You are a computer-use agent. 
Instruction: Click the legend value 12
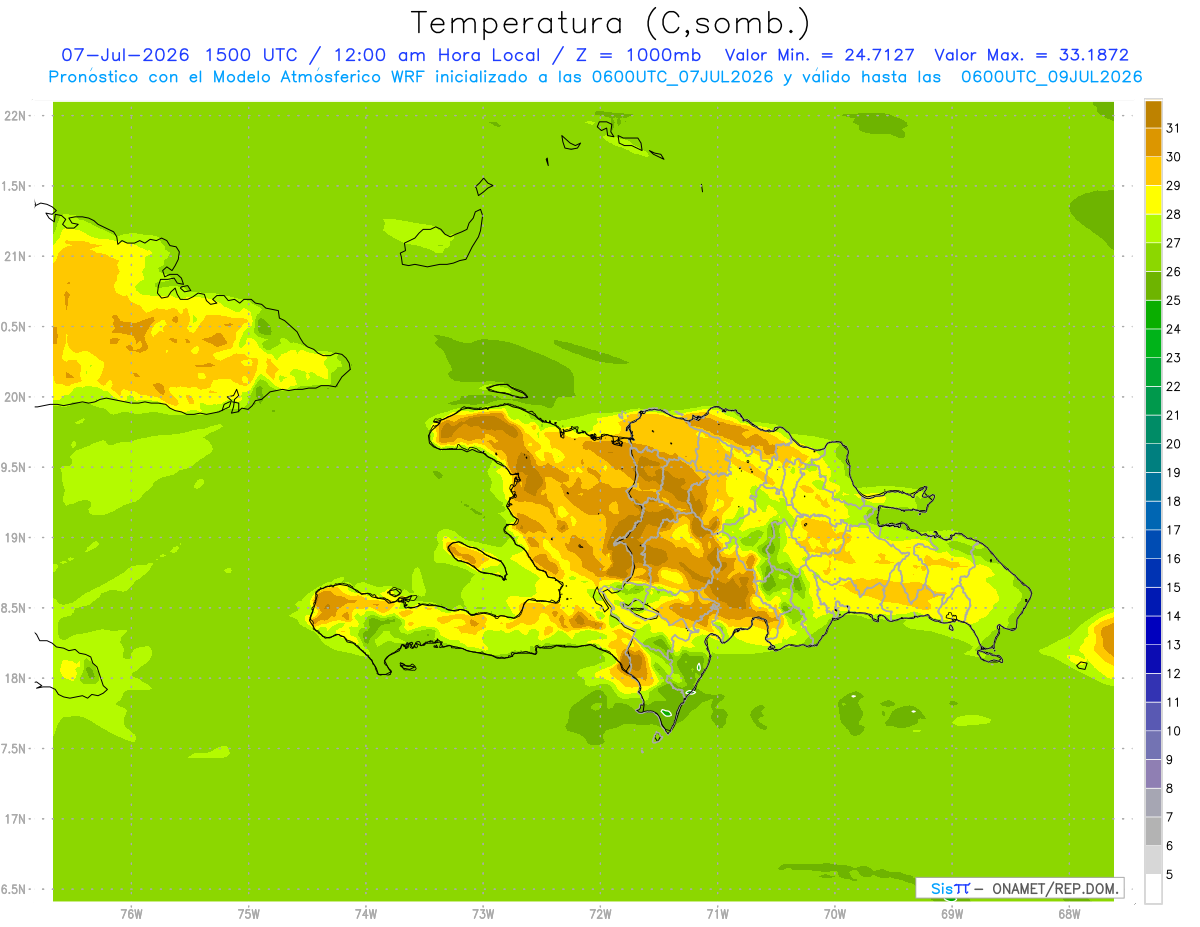[1174, 673]
